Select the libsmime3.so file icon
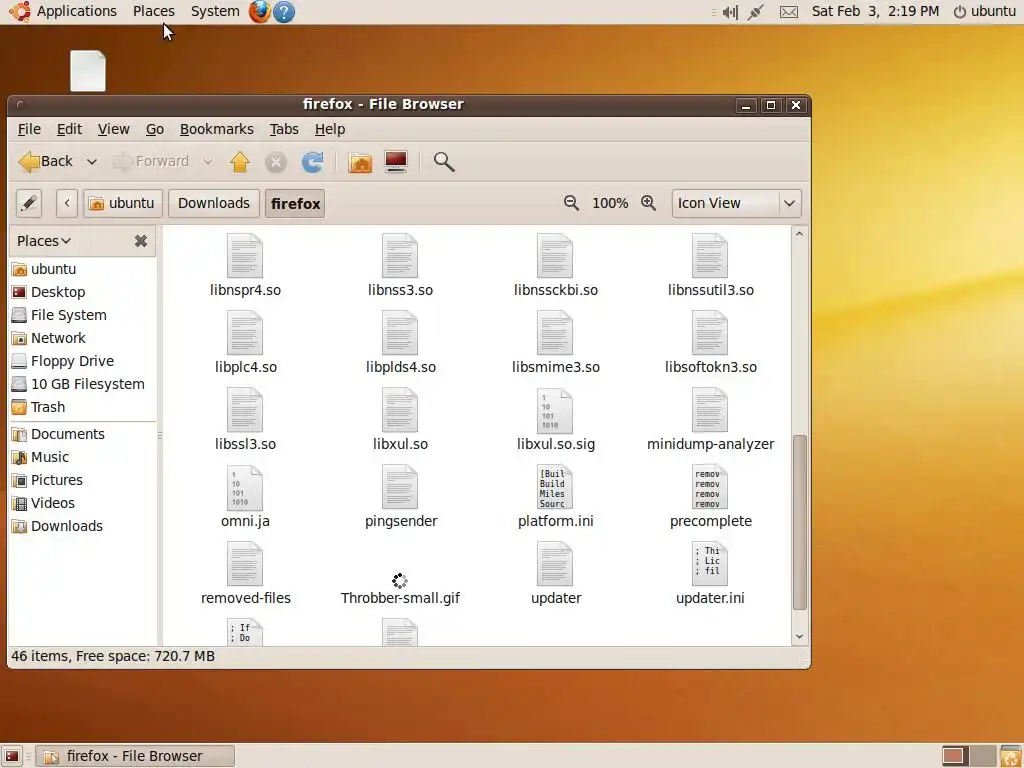Viewport: 1024px width, 768px height. point(555,333)
